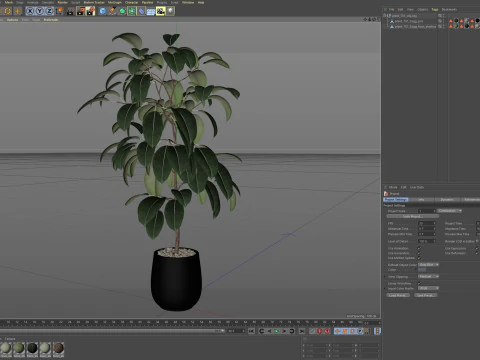The image size is (480, 360).
Task: Click the default Color swatch
Action: pyautogui.click(x=422, y=269)
